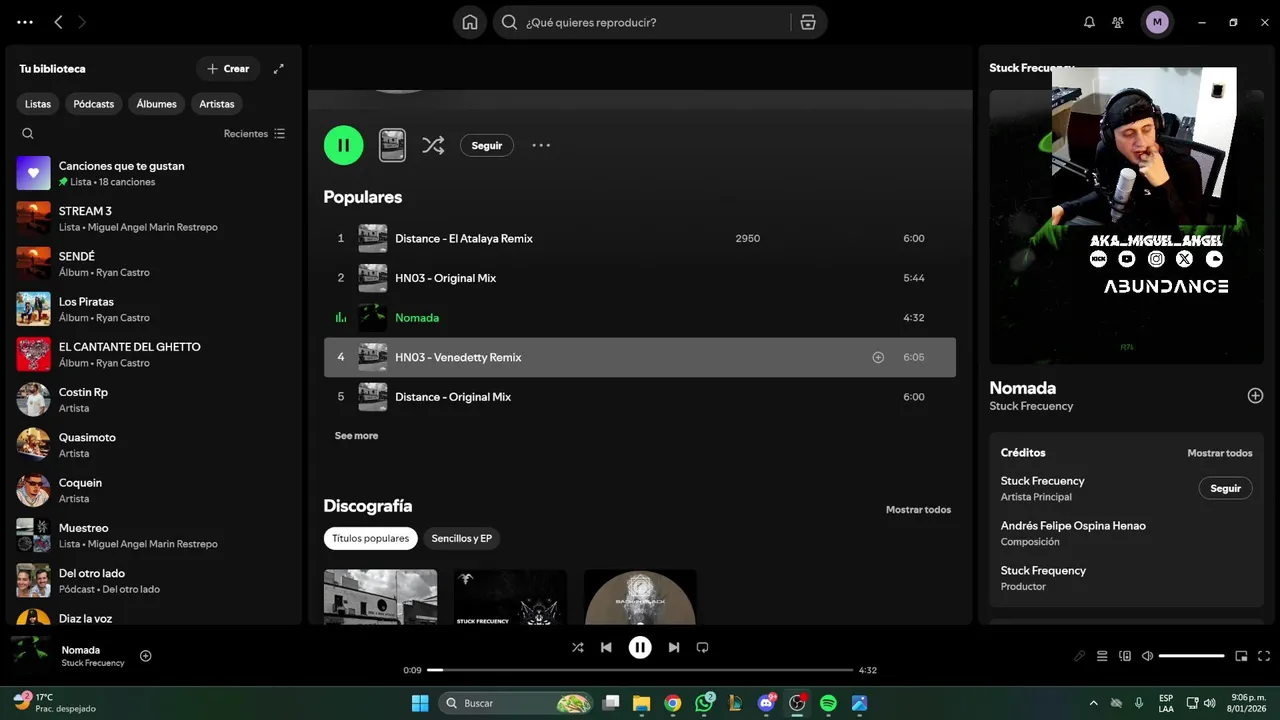Viewport: 1280px width, 720px height.
Task: Click 'Mostrar todos' in Créditos section
Action: (1220, 453)
